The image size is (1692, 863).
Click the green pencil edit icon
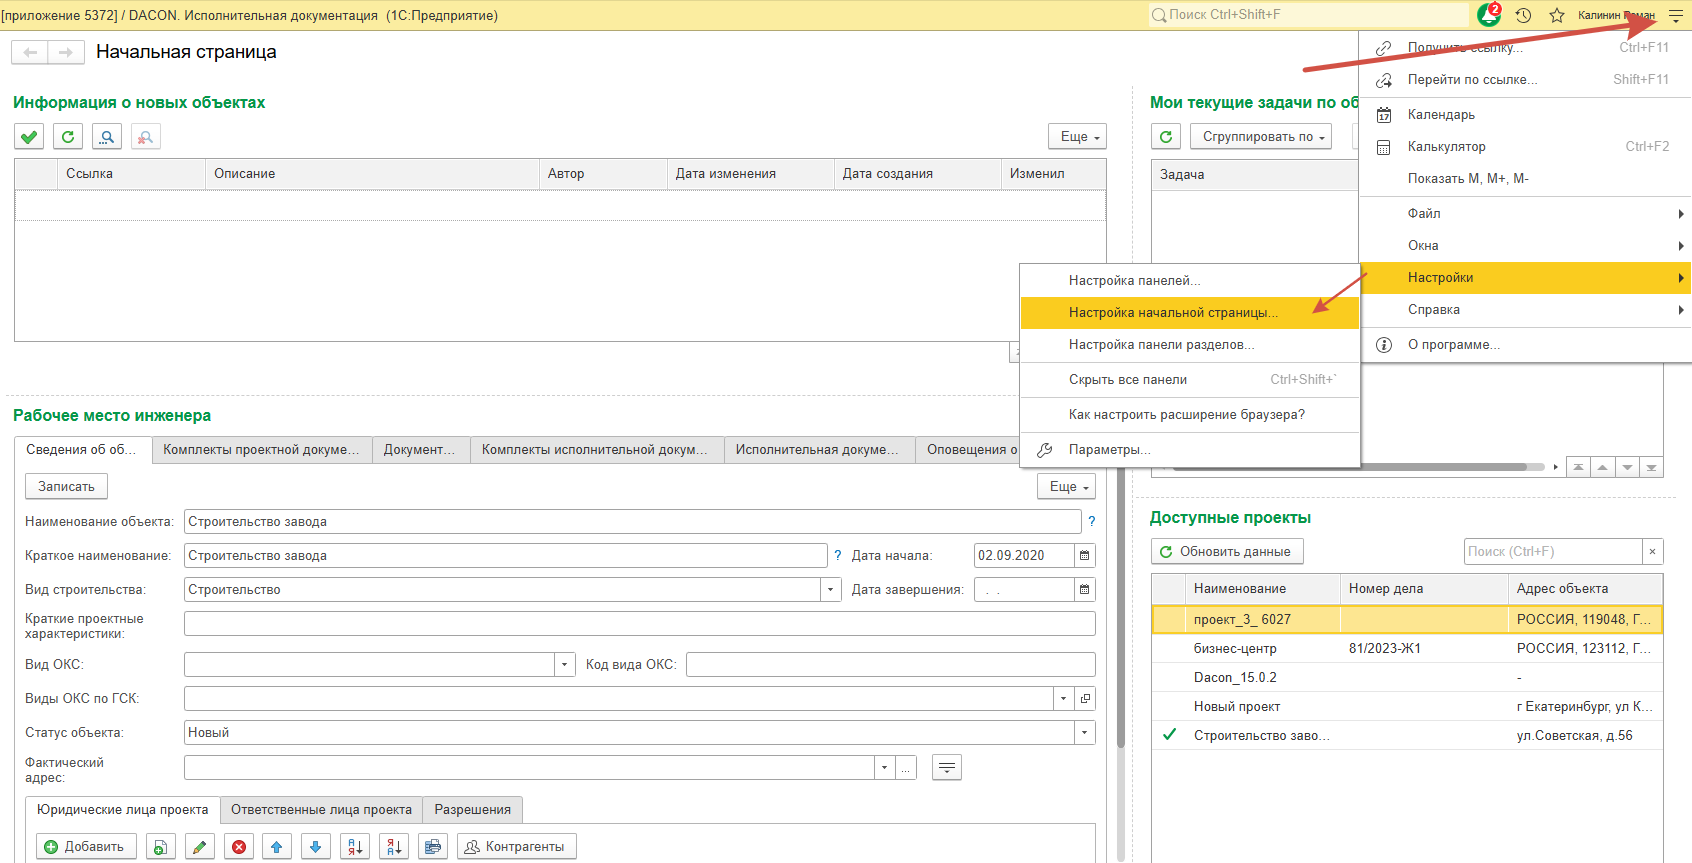coord(200,847)
